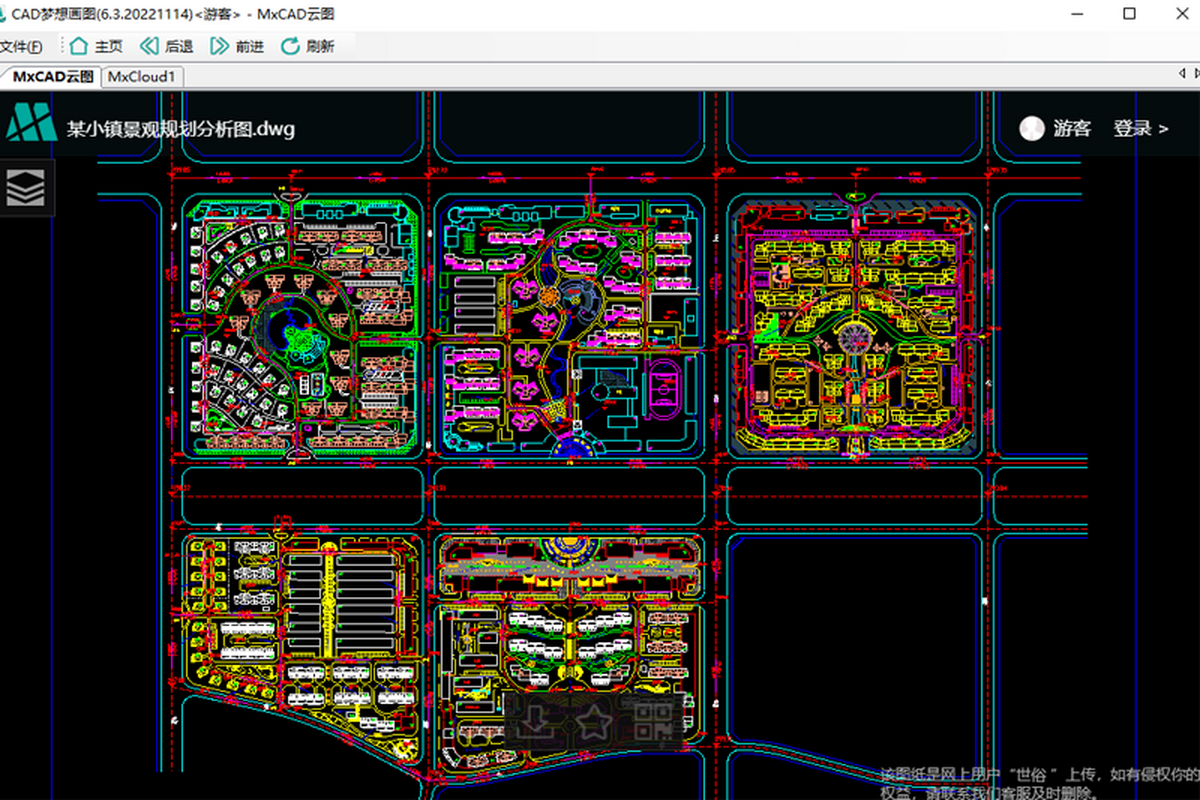Click the download drawing icon
This screenshot has width=1200, height=800.
point(535,719)
